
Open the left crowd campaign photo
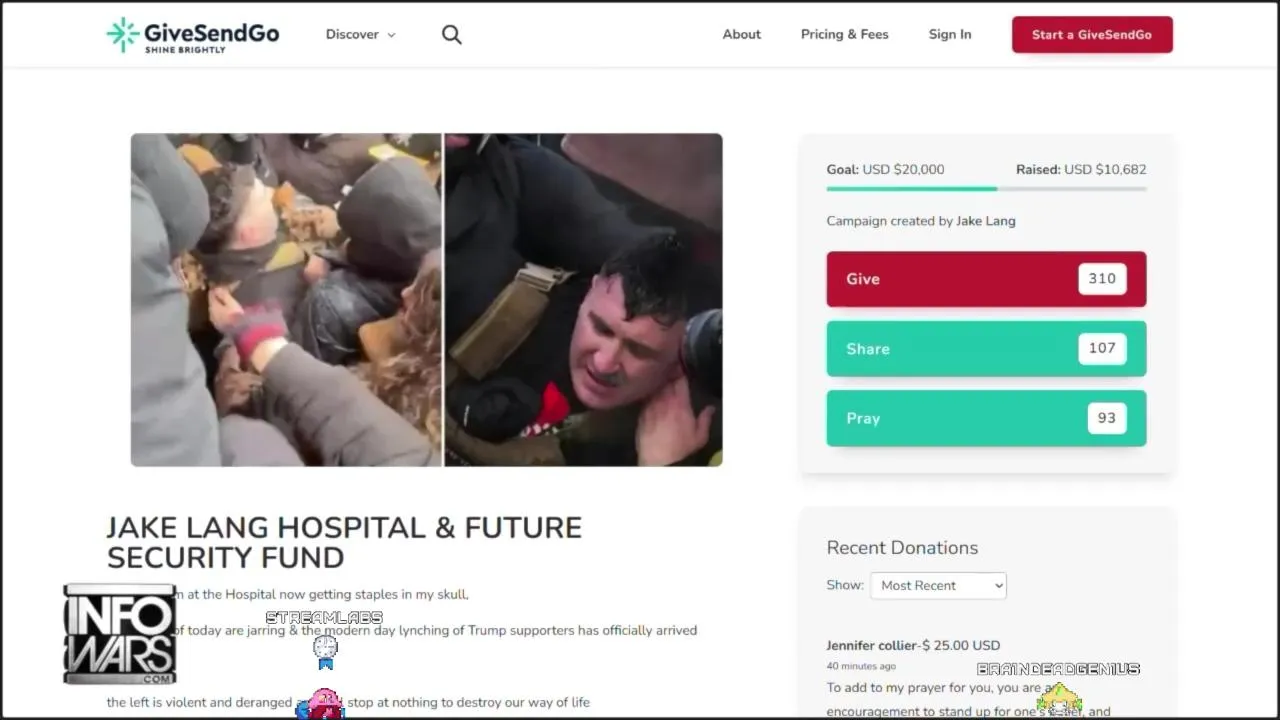(x=286, y=300)
